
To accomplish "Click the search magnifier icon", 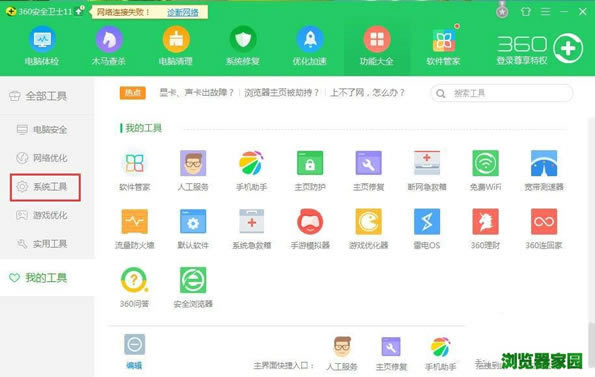I will tap(440, 93).
